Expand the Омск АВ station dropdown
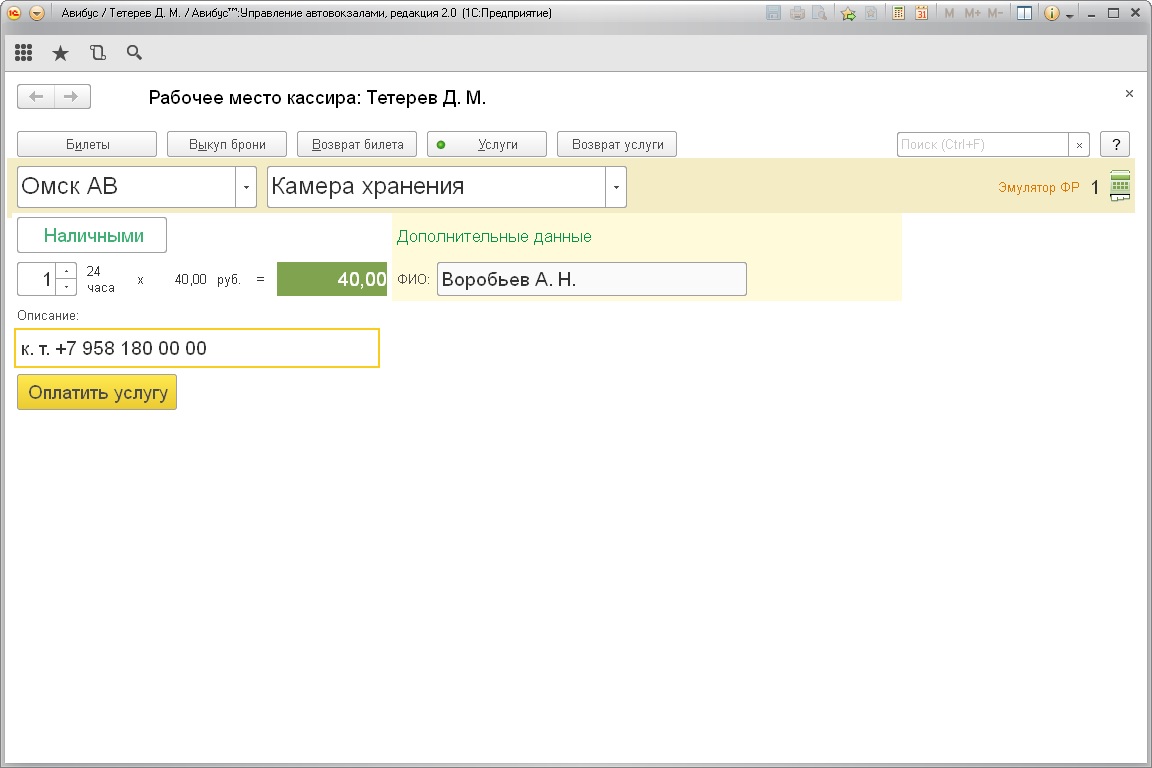Screen dimensions: 1152x768 pos(246,187)
